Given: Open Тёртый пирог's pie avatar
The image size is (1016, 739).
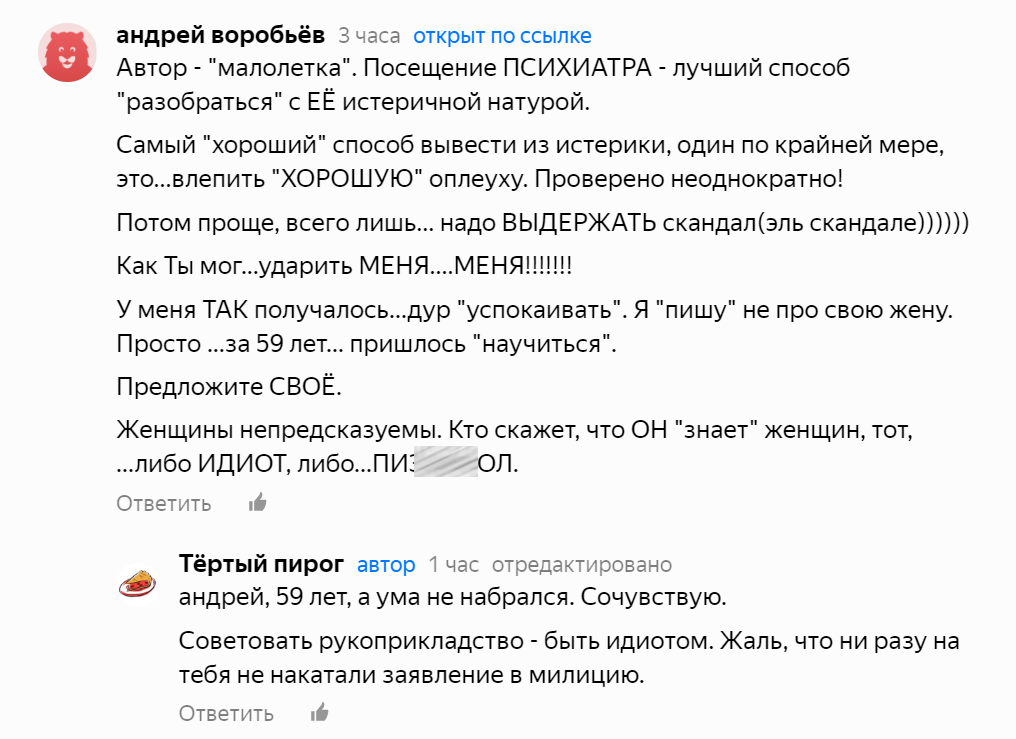Looking at the screenshot, I should click(137, 584).
